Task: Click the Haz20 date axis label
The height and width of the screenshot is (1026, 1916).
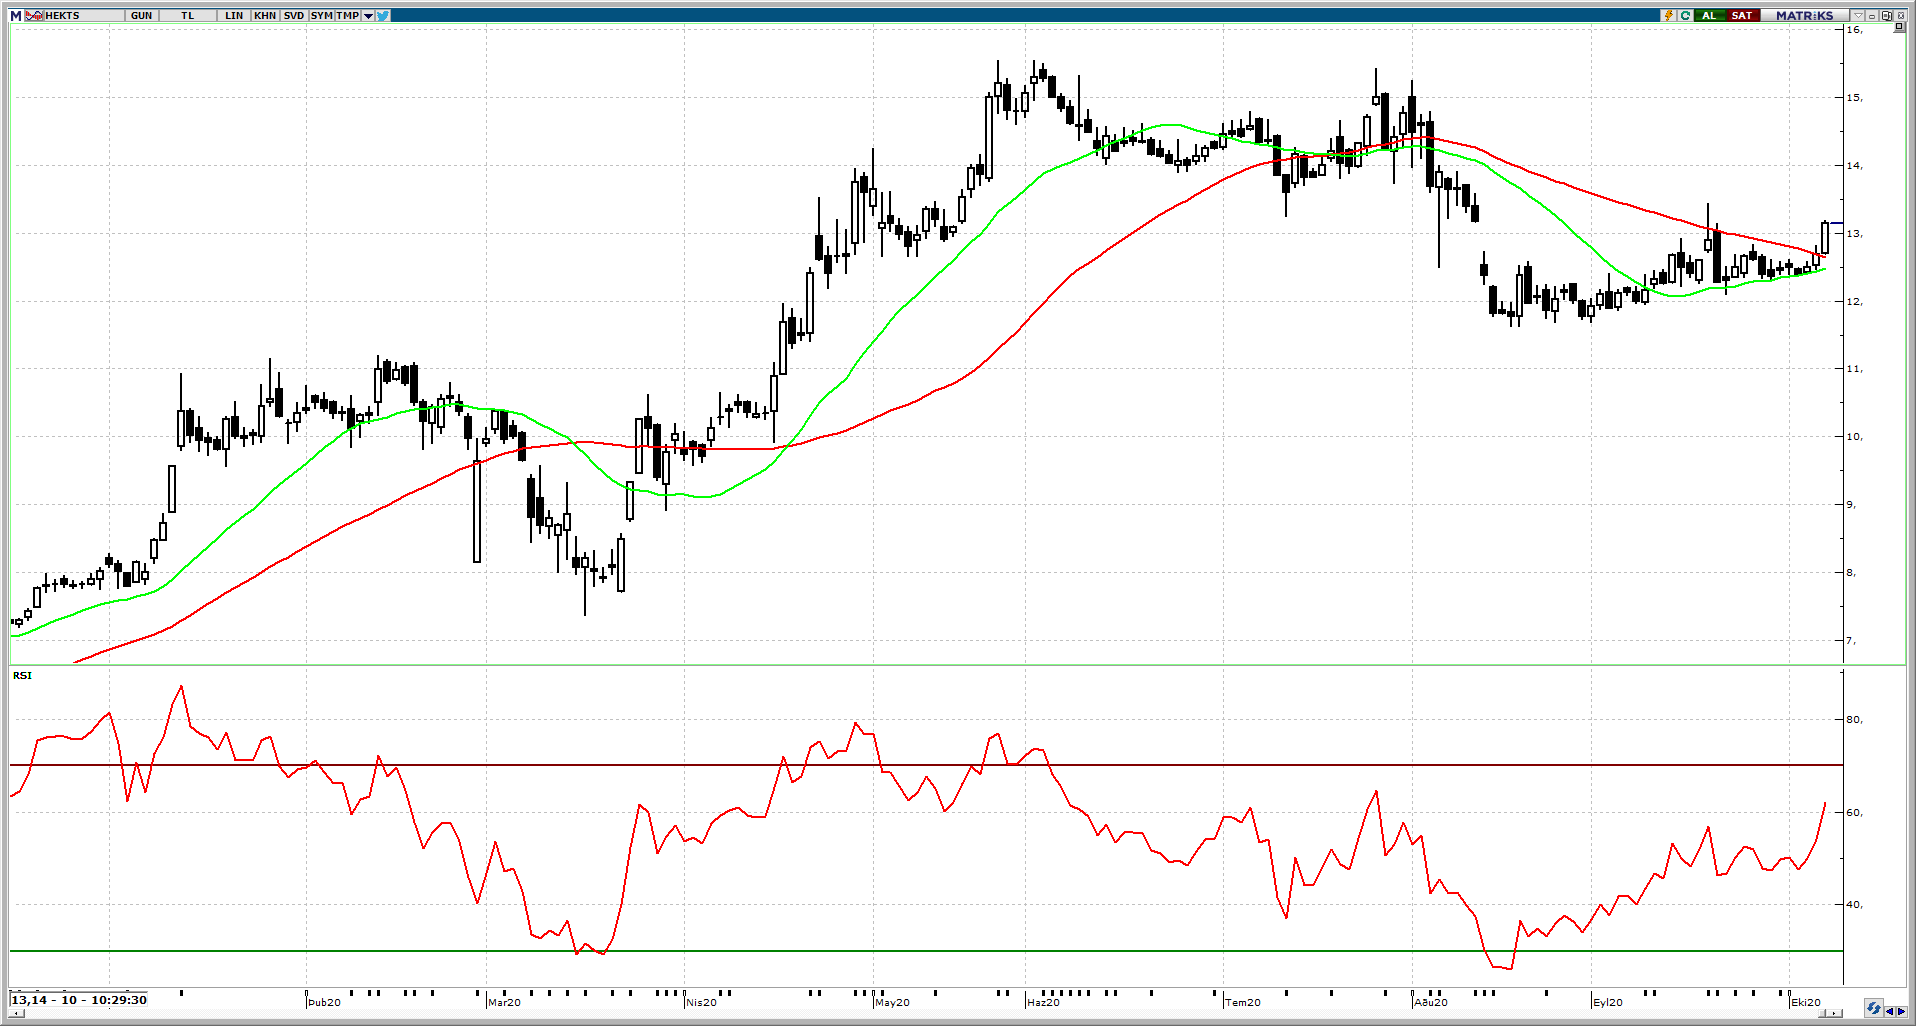Action: click(1043, 1002)
